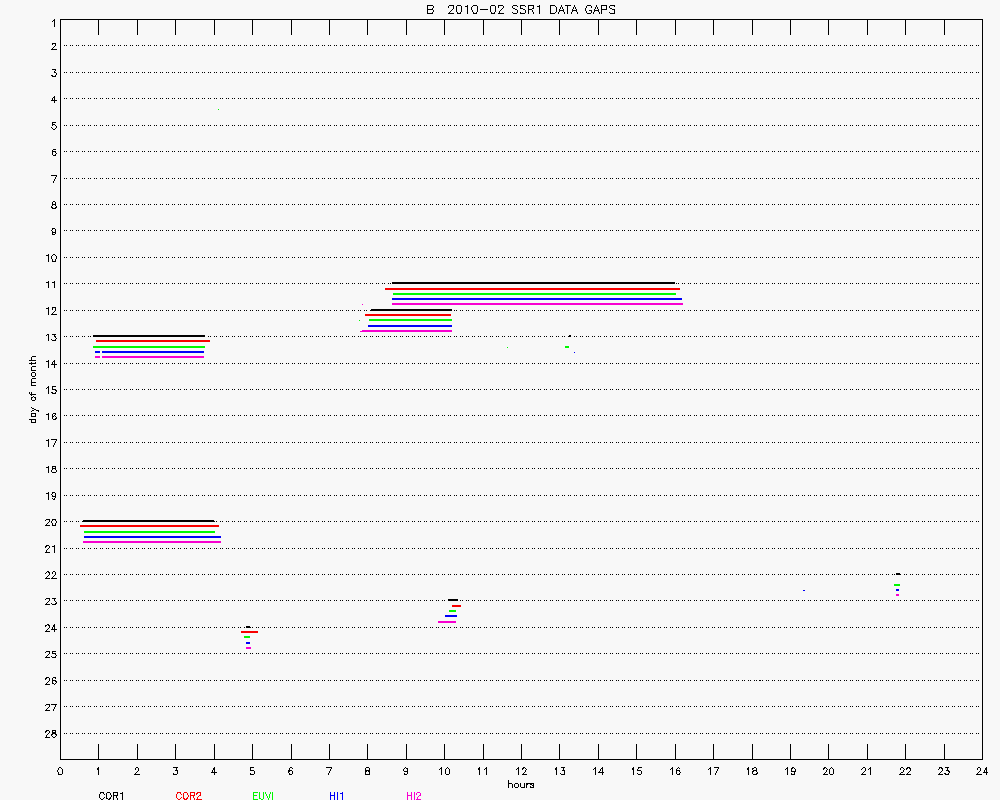The height and width of the screenshot is (800, 1000).
Task: Click the black COR1 gap bar on day 20
Action: click(148, 521)
